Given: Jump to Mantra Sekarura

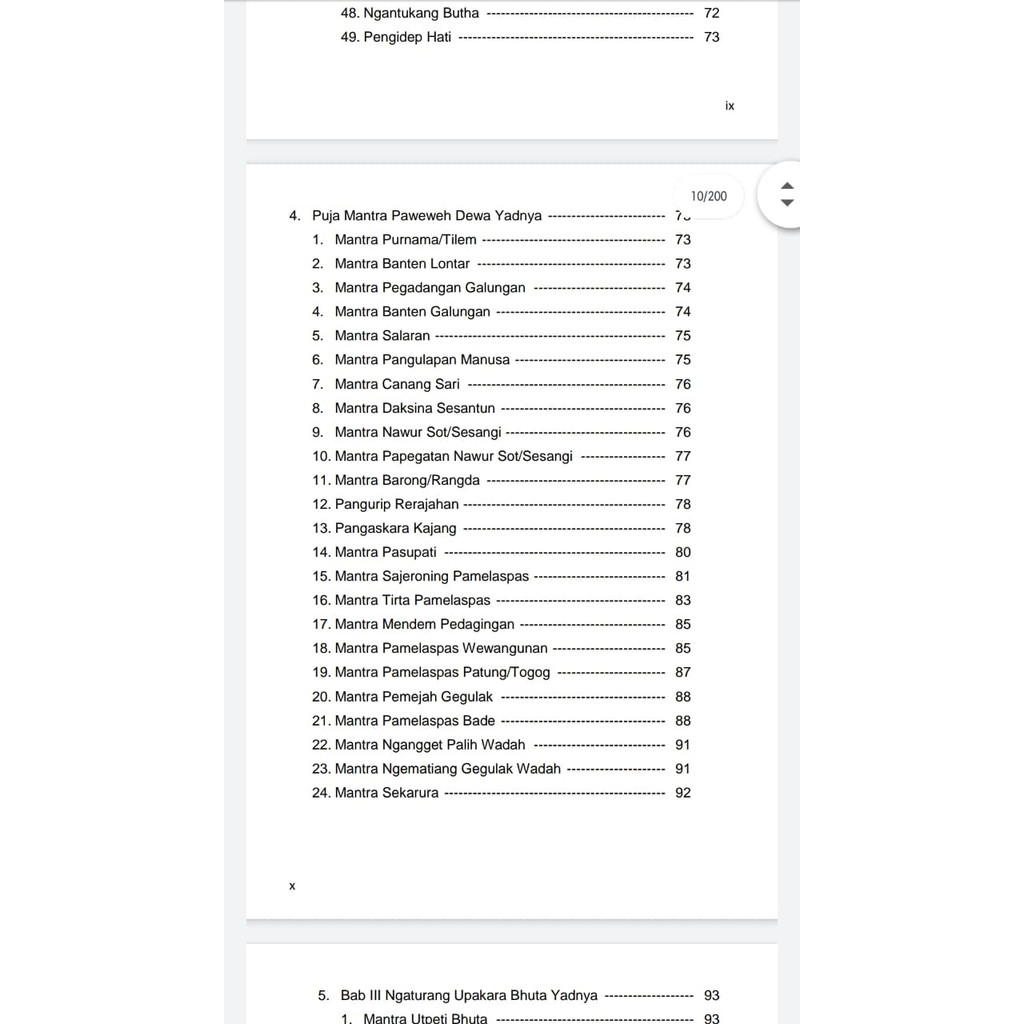Looking at the screenshot, I should pyautogui.click(x=386, y=793).
